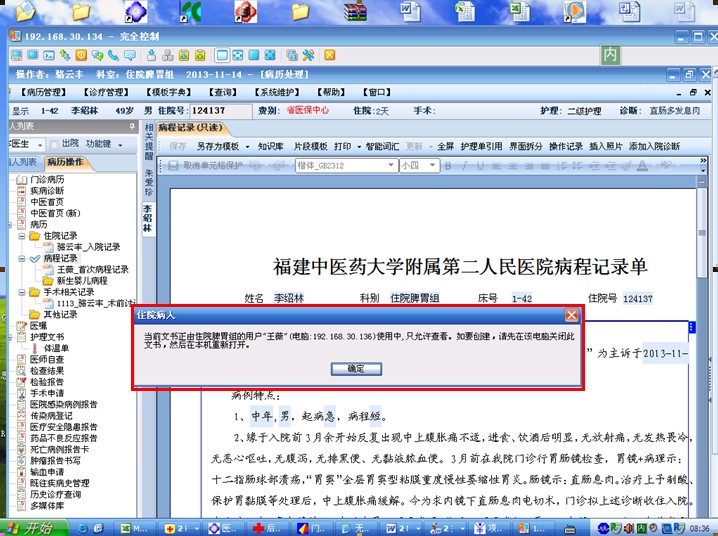Click the wrench and screwdriver settings icon
718x536 pixels.
(x=308, y=55)
